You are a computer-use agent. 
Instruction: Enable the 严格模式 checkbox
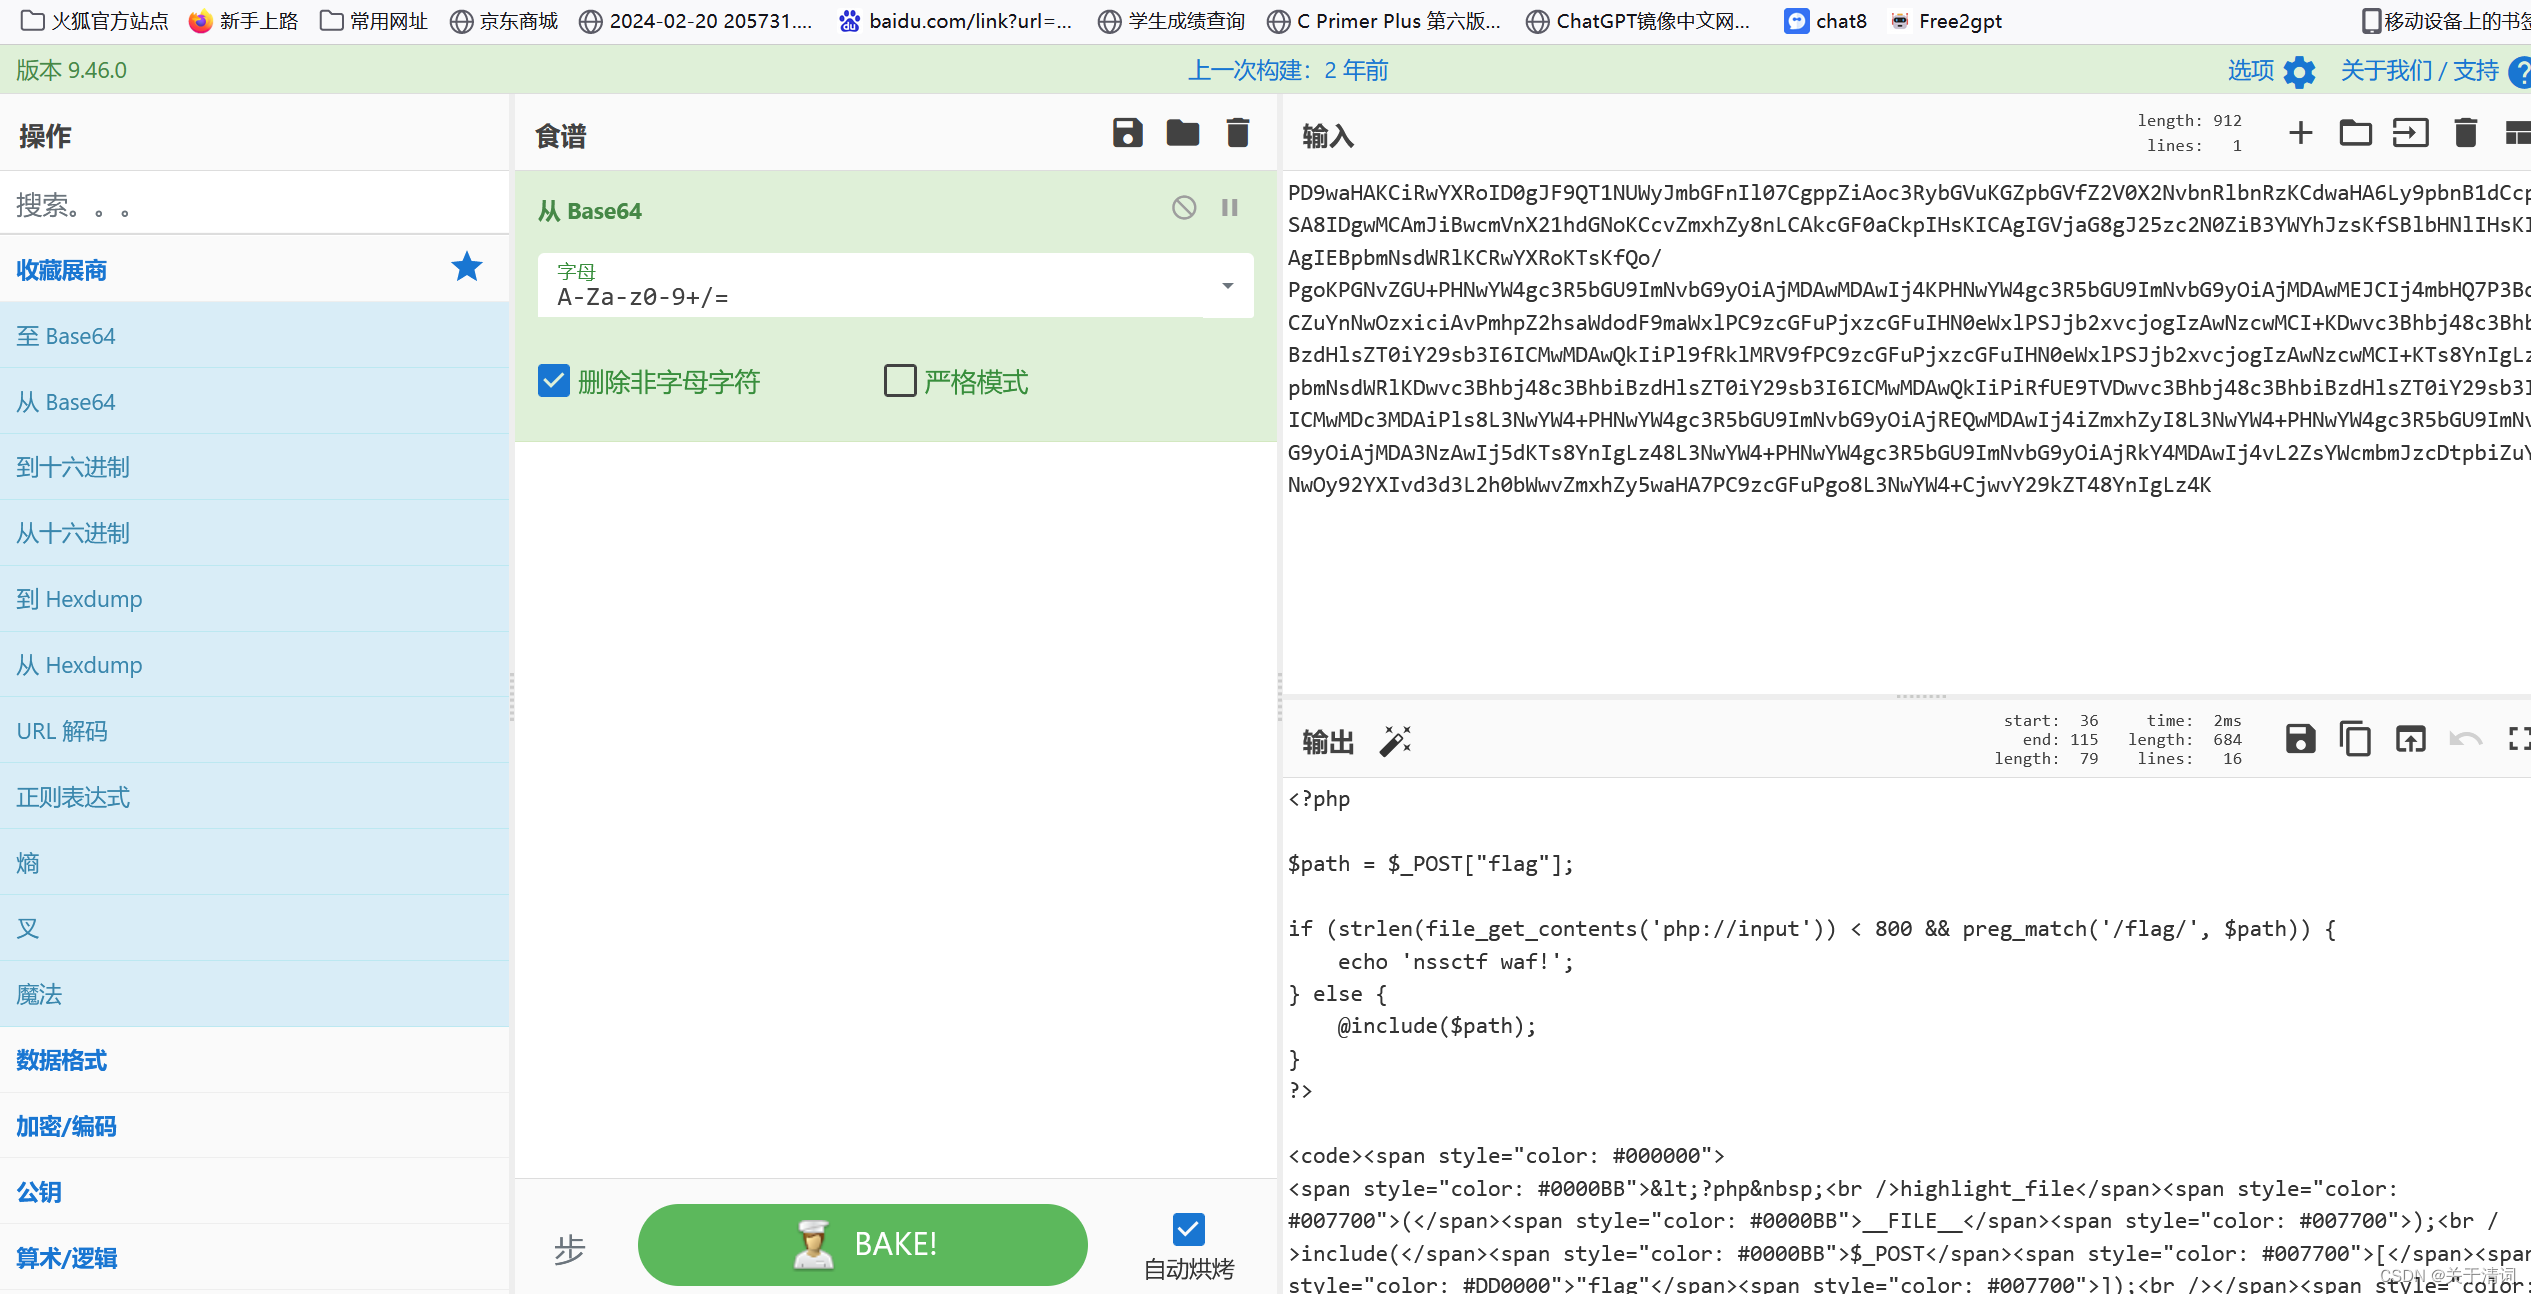coord(900,381)
